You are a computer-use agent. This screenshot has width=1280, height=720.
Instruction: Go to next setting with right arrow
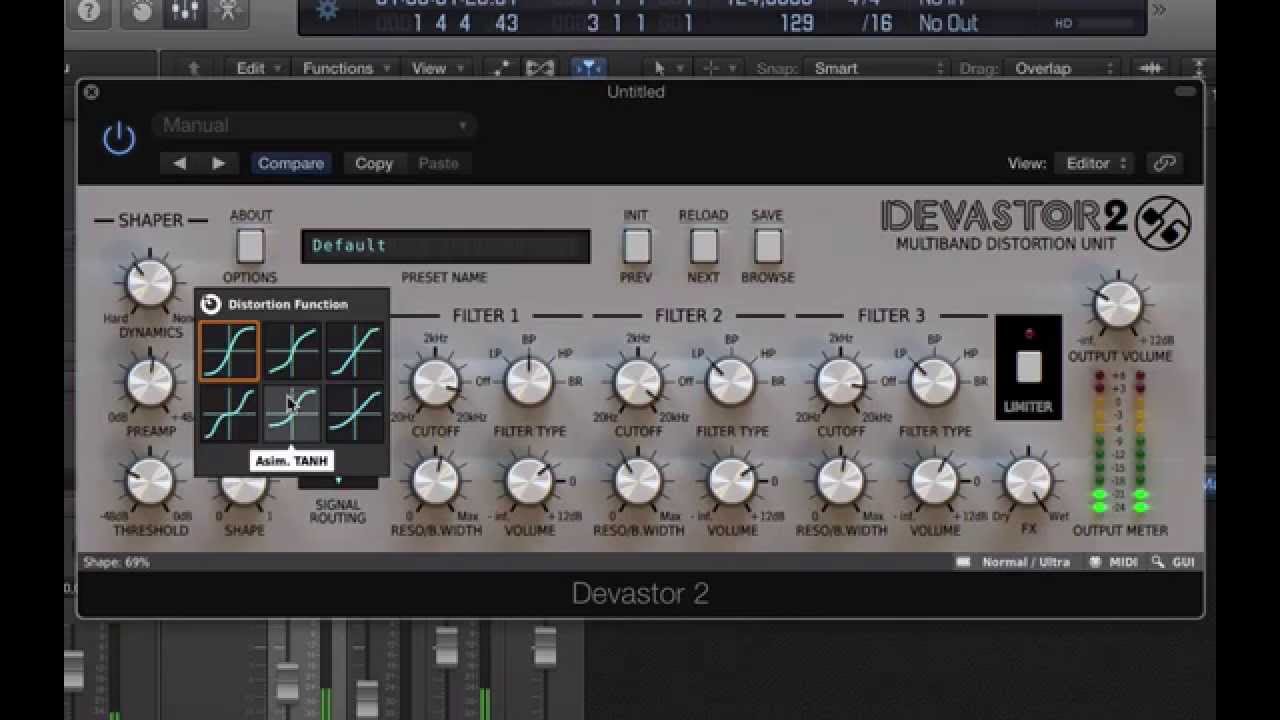pos(218,163)
